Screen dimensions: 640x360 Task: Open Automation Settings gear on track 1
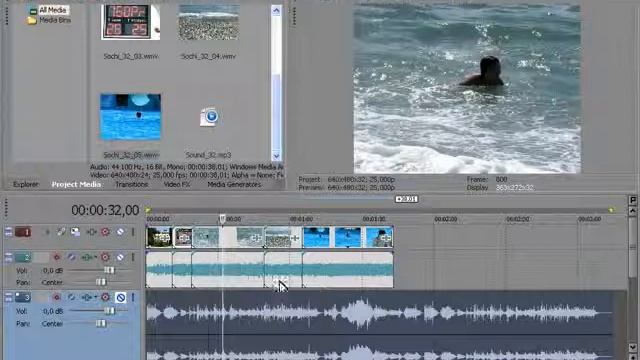(x=105, y=232)
